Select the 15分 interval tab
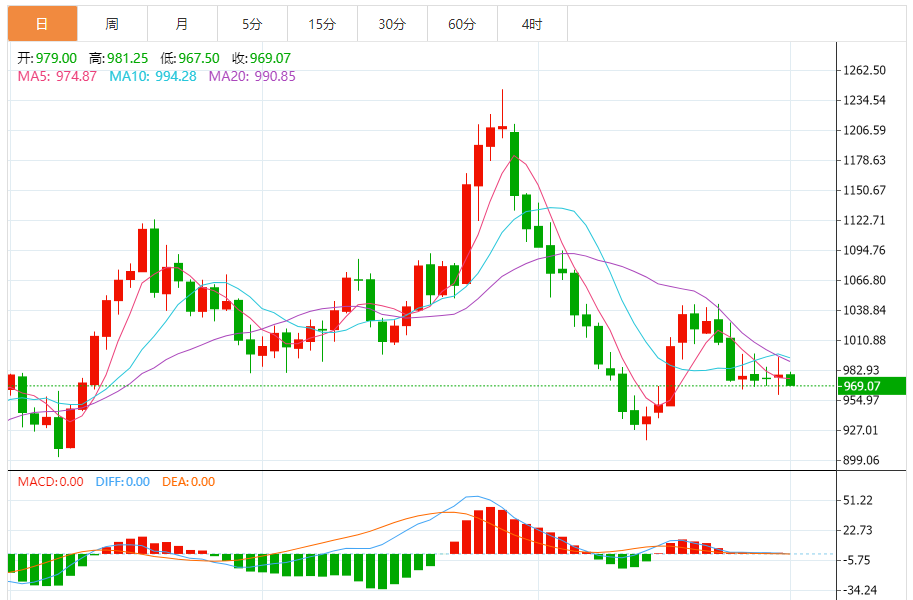The width and height of the screenshot is (913, 600). pyautogui.click(x=322, y=24)
